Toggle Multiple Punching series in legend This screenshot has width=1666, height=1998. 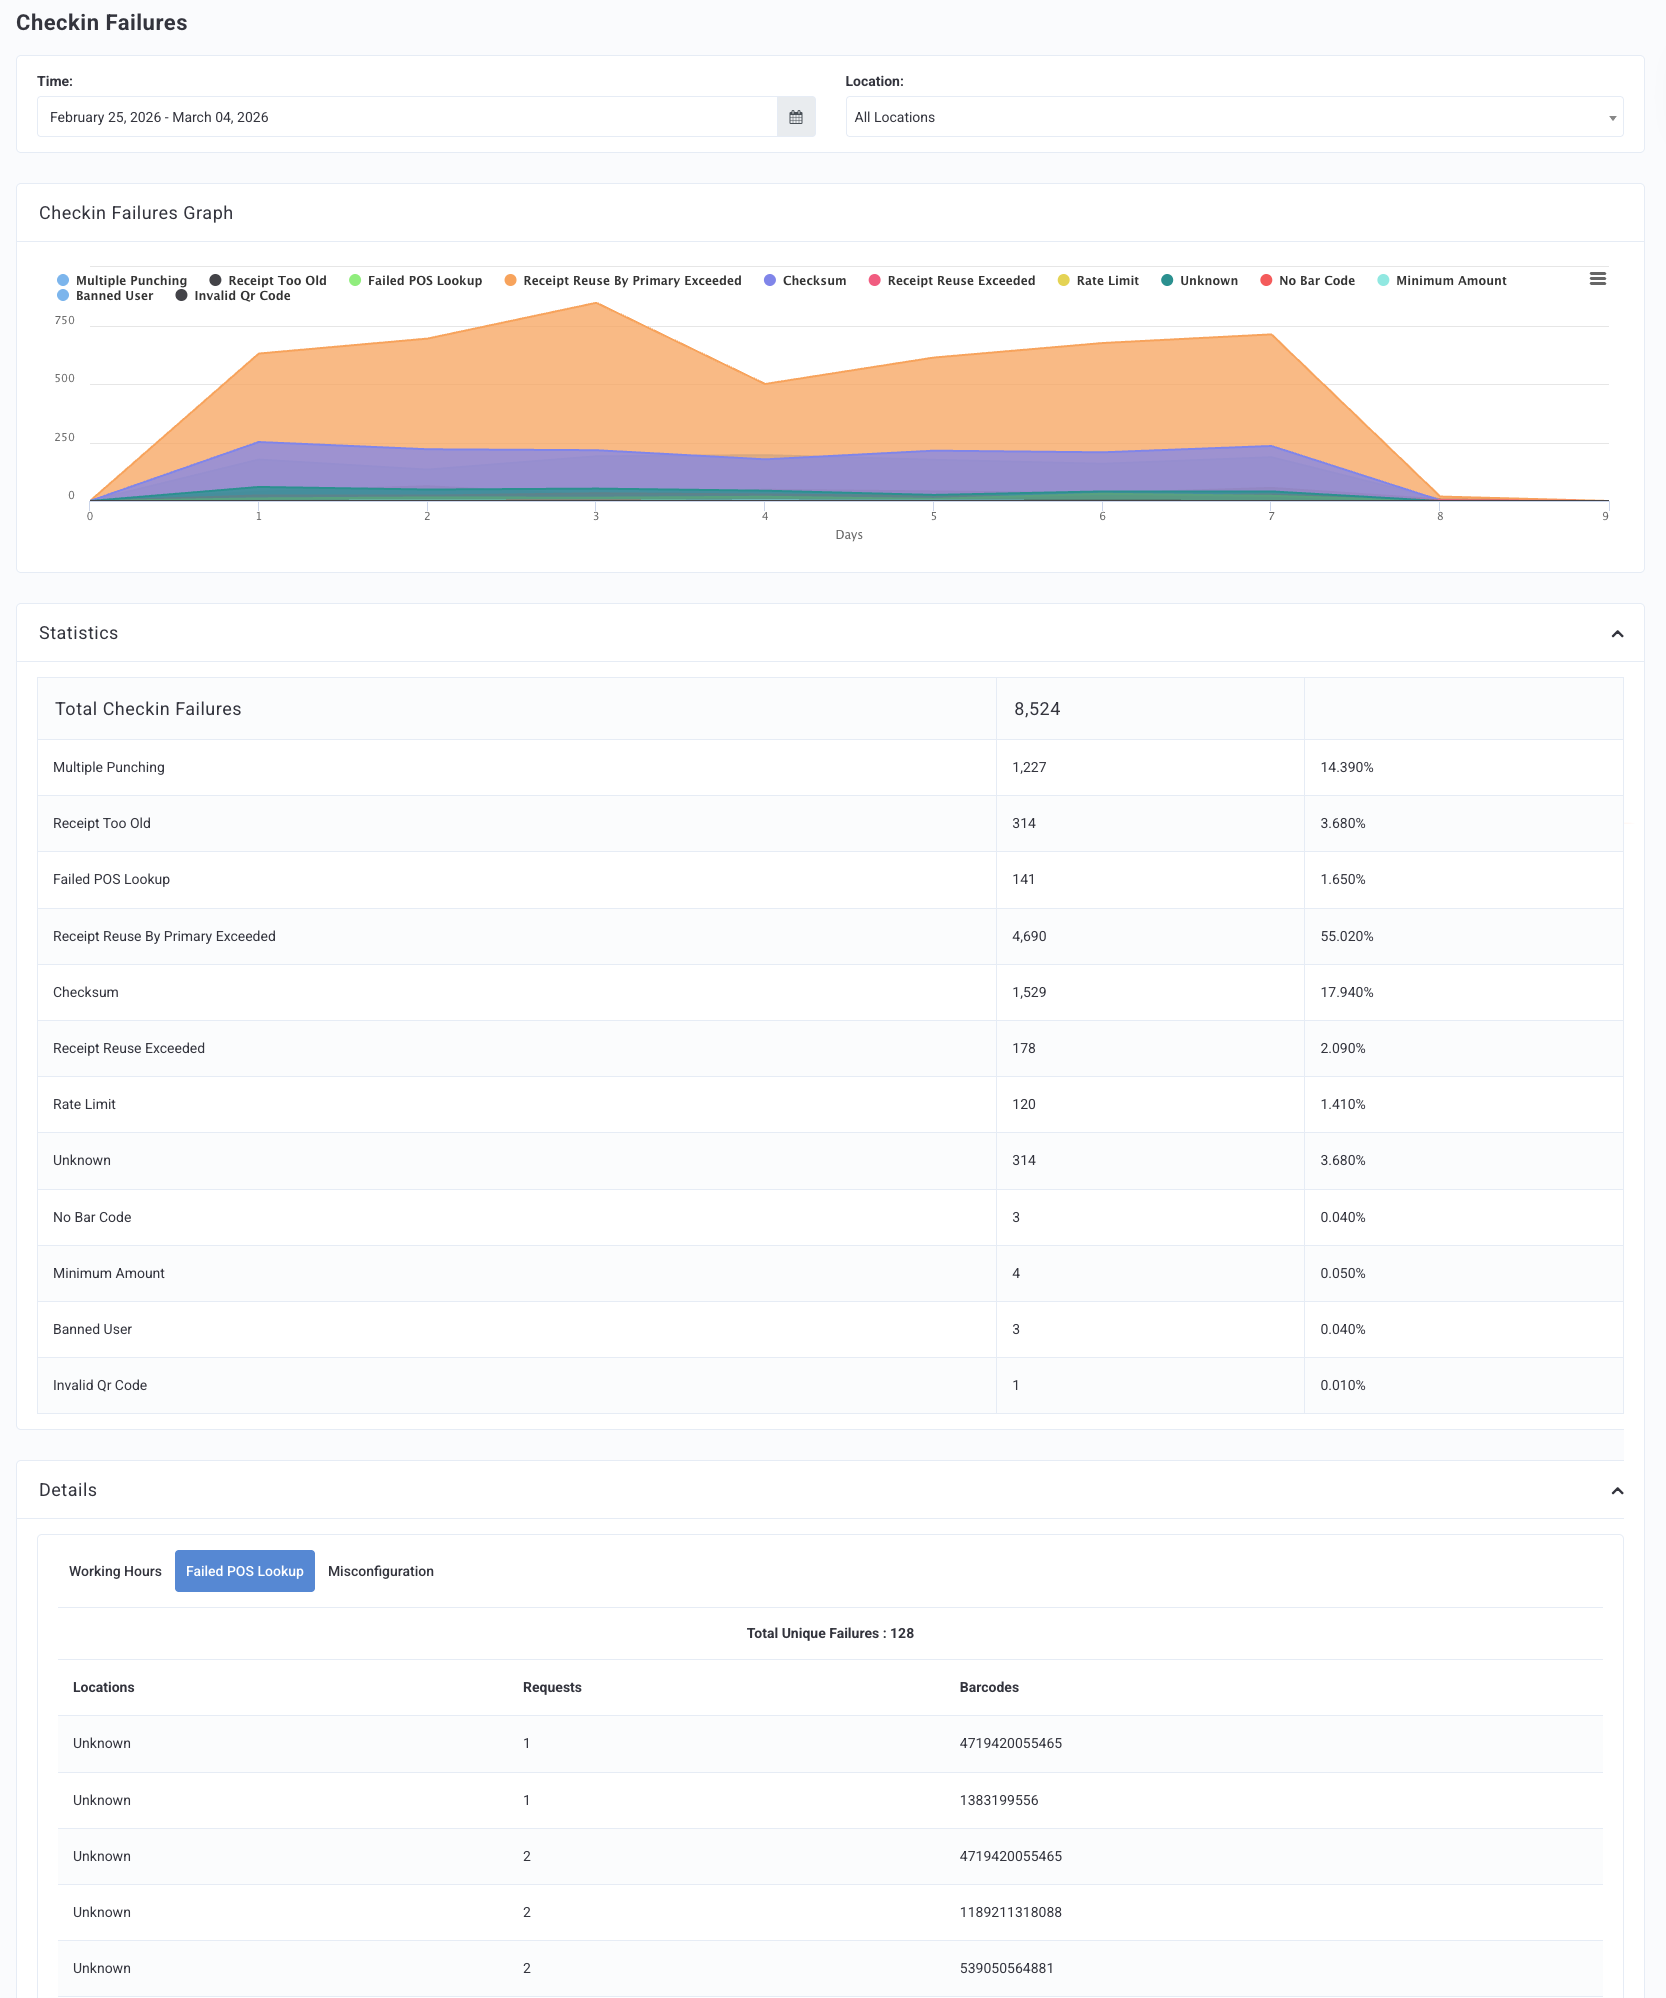pos(122,281)
